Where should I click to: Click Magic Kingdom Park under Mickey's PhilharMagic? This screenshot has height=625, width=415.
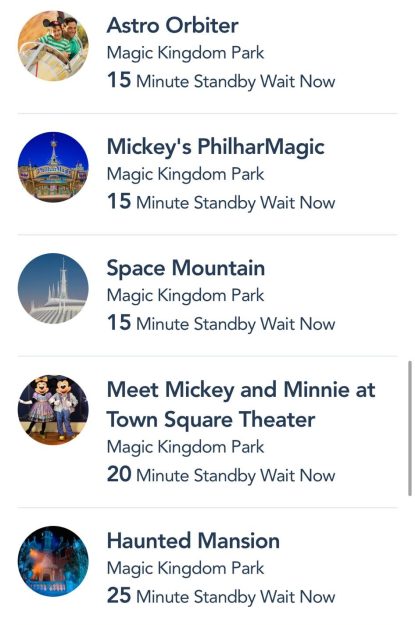tap(185, 175)
